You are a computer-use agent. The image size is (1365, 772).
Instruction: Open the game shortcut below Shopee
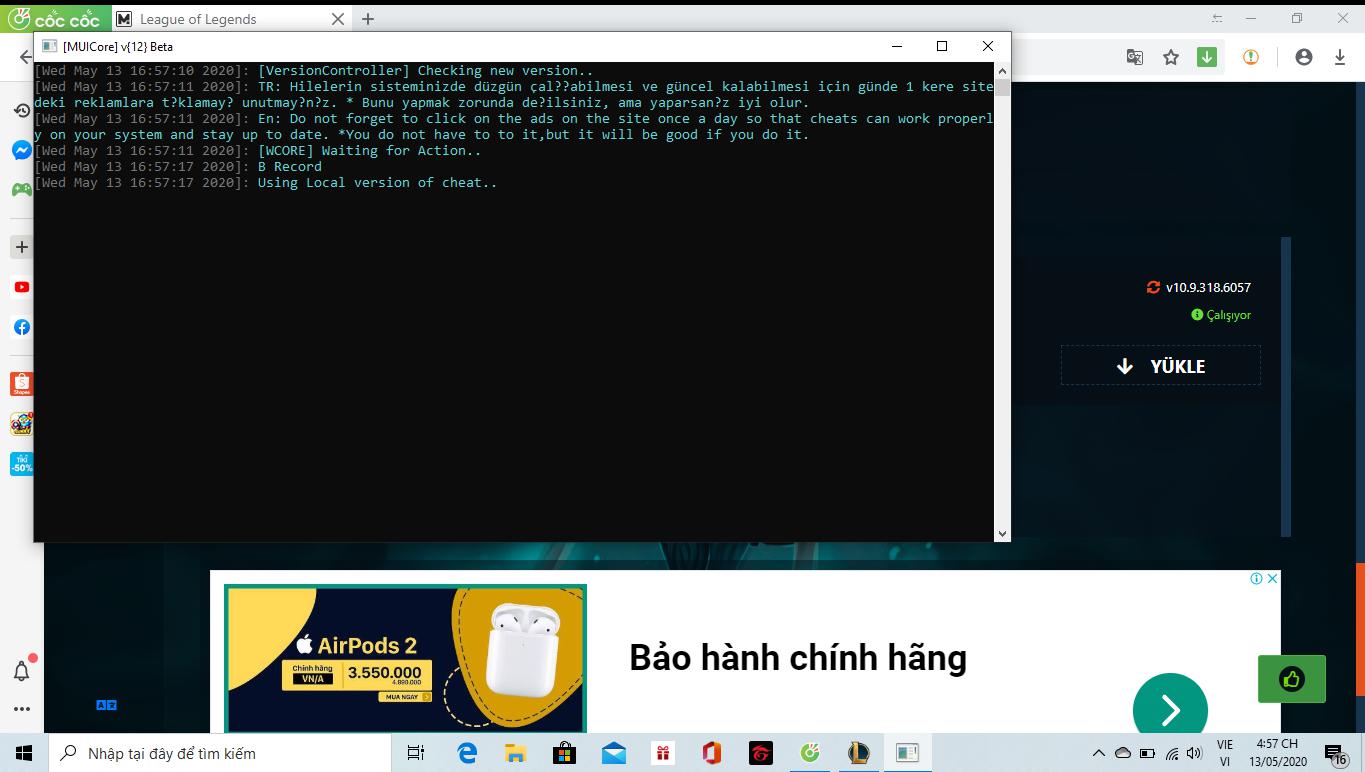(21, 424)
